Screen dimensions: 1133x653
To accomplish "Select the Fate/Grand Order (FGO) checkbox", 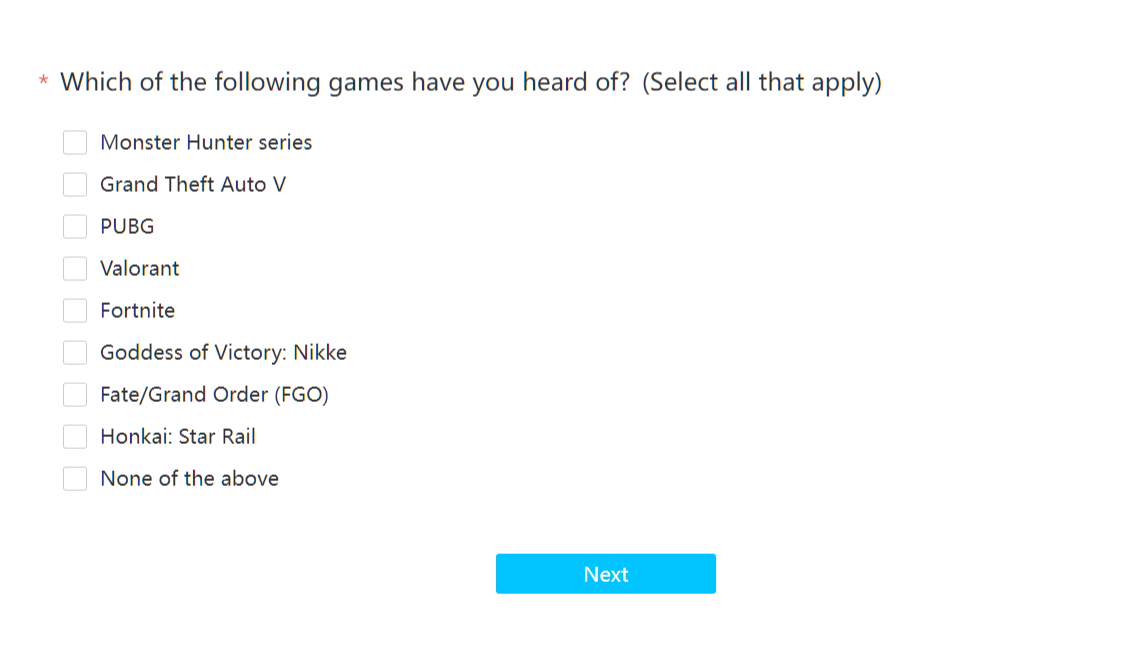I will click(75, 394).
